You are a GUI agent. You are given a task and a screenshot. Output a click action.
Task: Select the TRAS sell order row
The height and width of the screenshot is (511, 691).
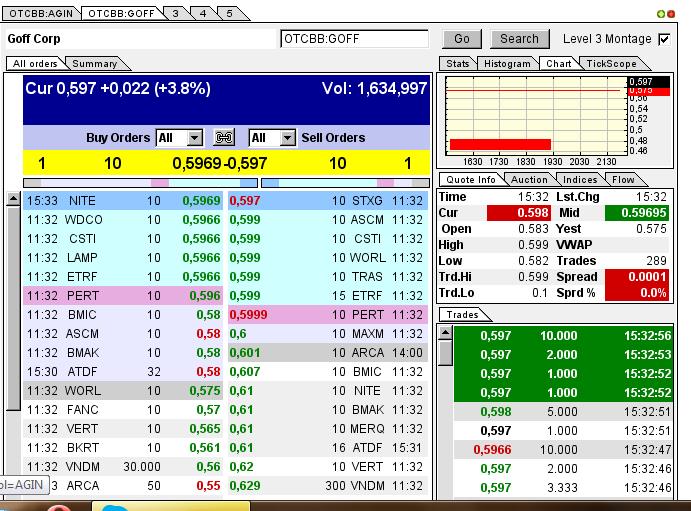328,277
